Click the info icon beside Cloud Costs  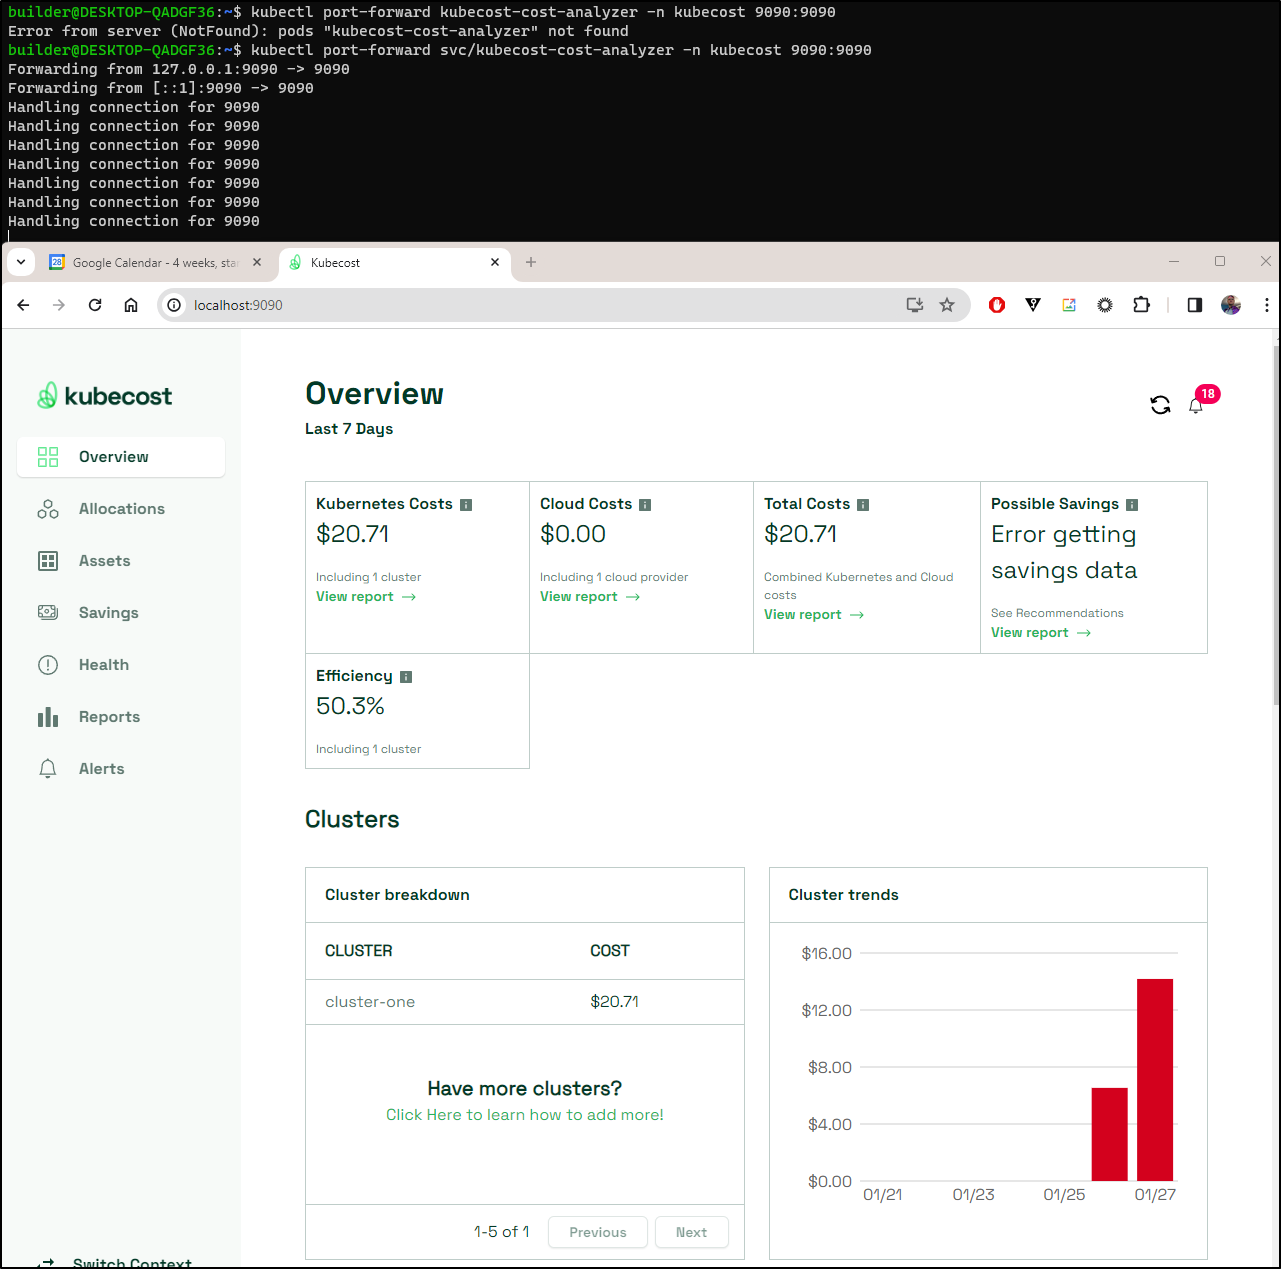pos(645,505)
